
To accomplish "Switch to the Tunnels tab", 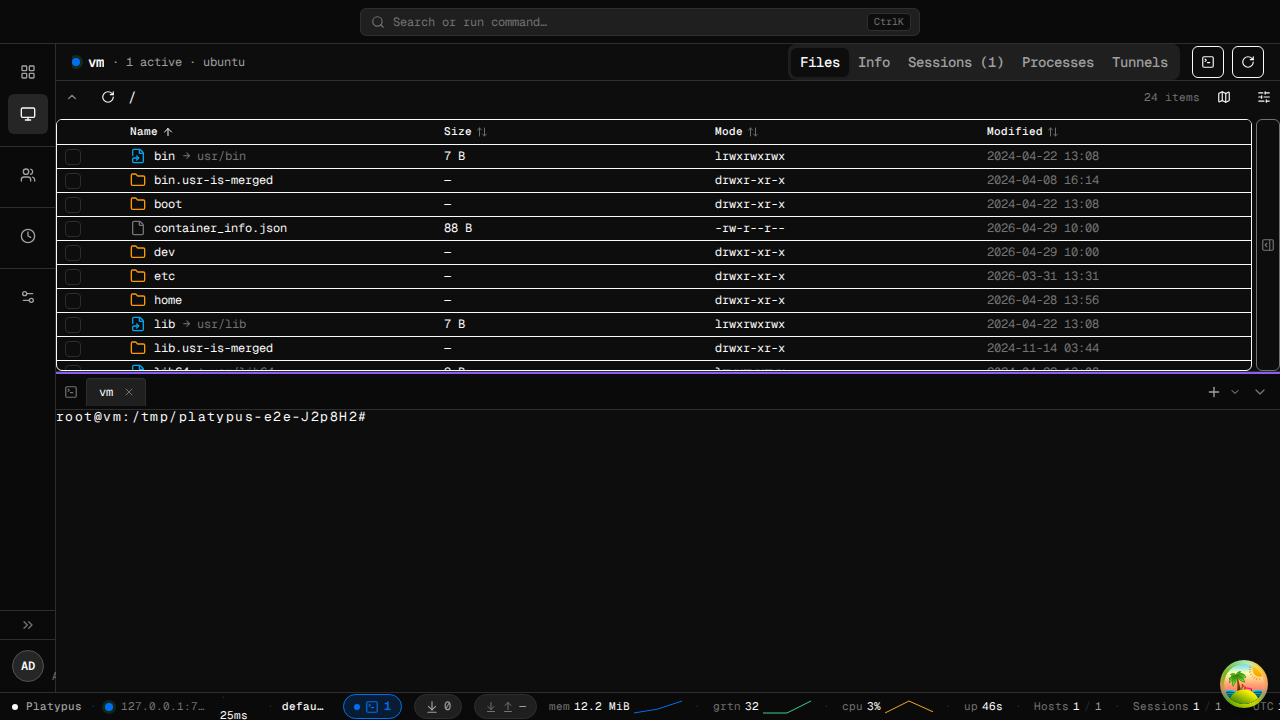I will tap(1140, 62).
